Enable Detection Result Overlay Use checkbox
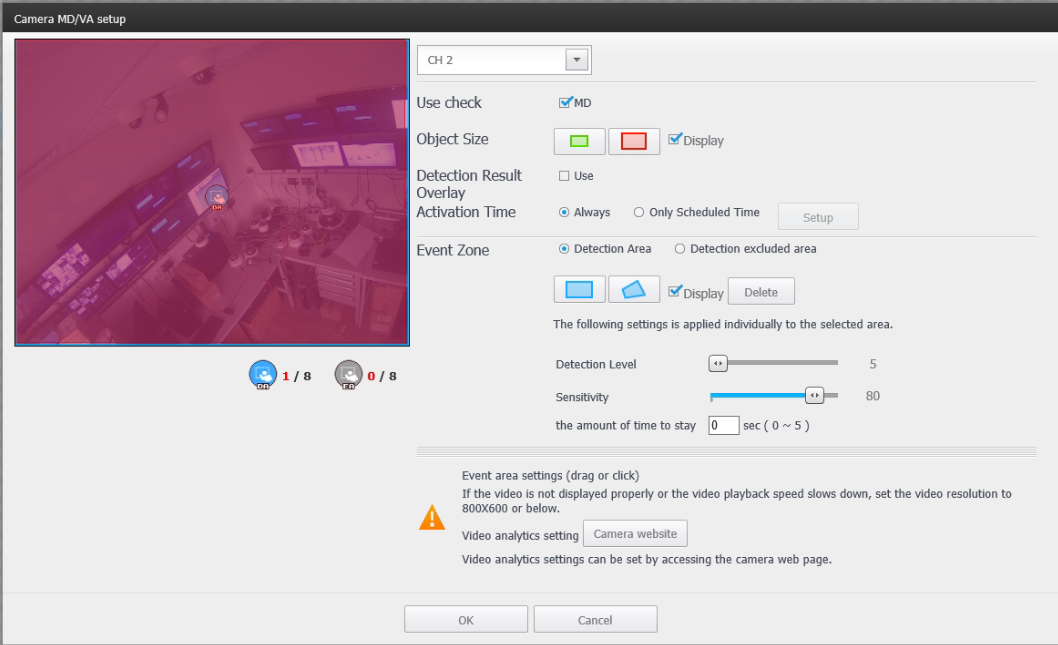 pyautogui.click(x=565, y=176)
